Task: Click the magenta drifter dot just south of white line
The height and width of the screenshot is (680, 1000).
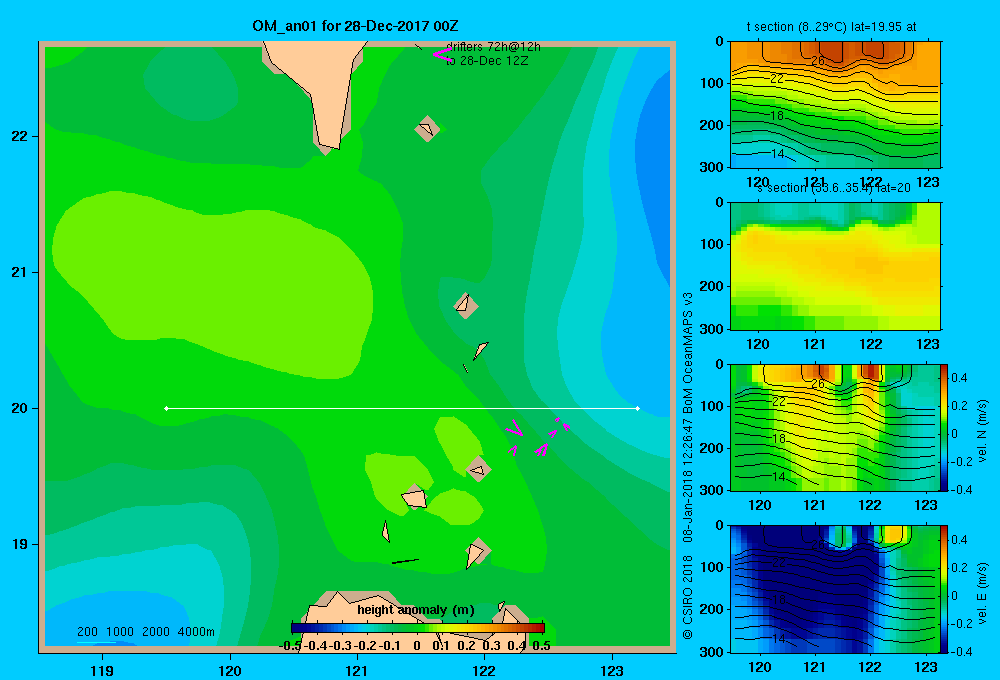Action: point(557,419)
